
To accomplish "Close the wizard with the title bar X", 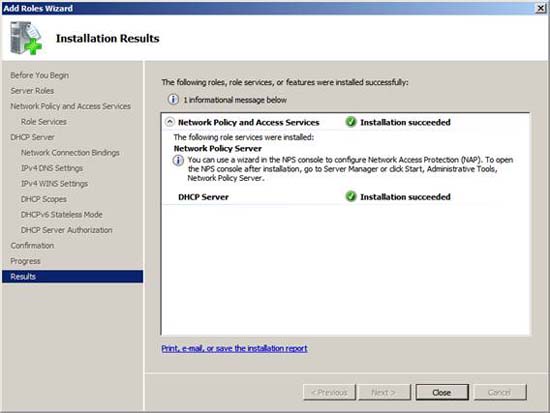I will coord(541,8).
